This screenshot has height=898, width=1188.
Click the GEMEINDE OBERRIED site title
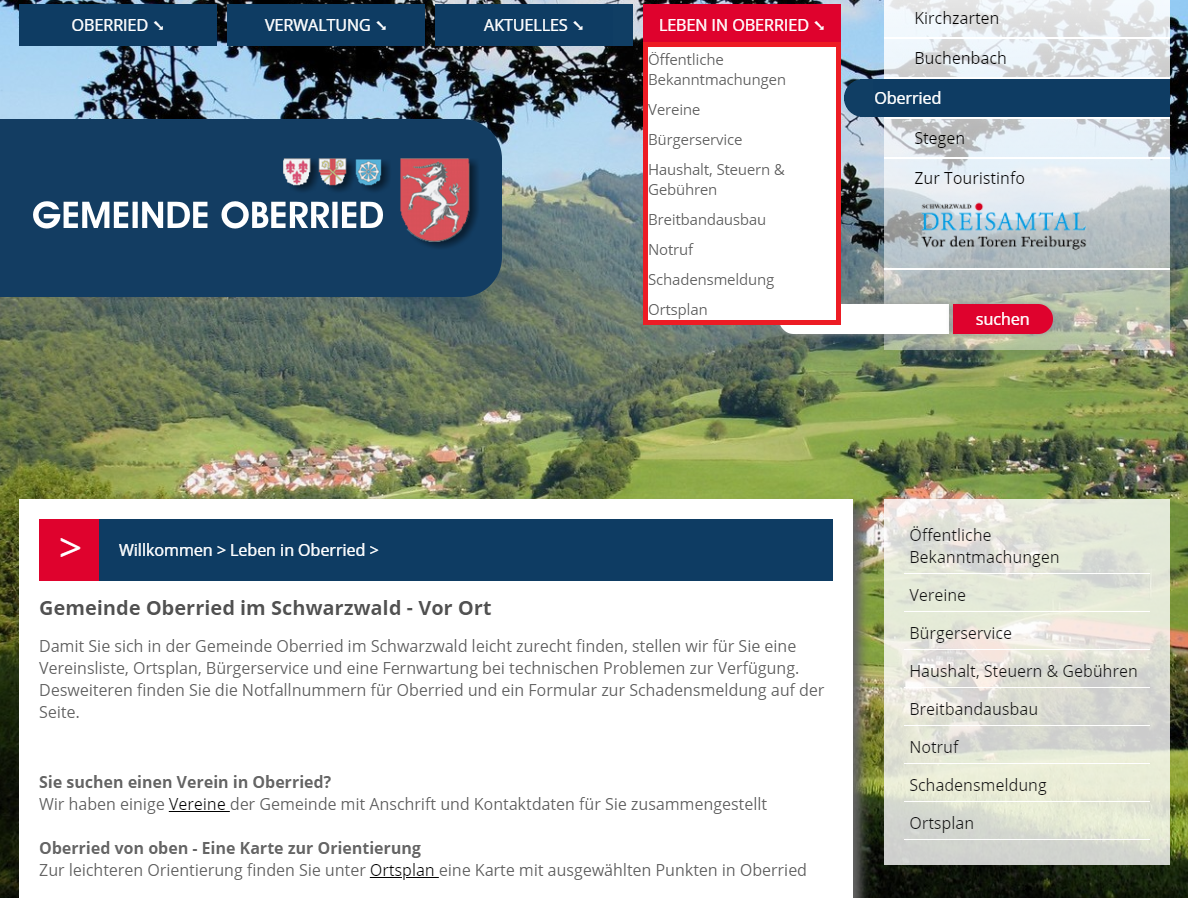pos(208,216)
